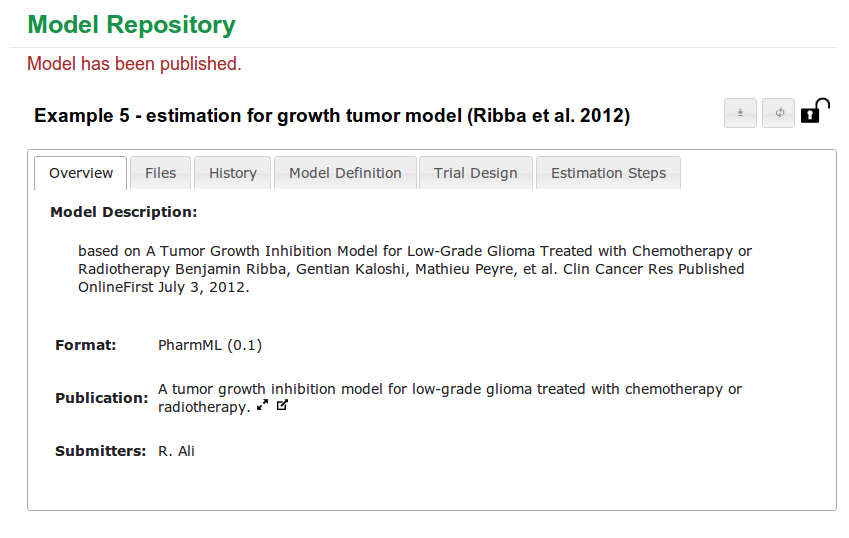Click the open padlock icon

coord(815,111)
